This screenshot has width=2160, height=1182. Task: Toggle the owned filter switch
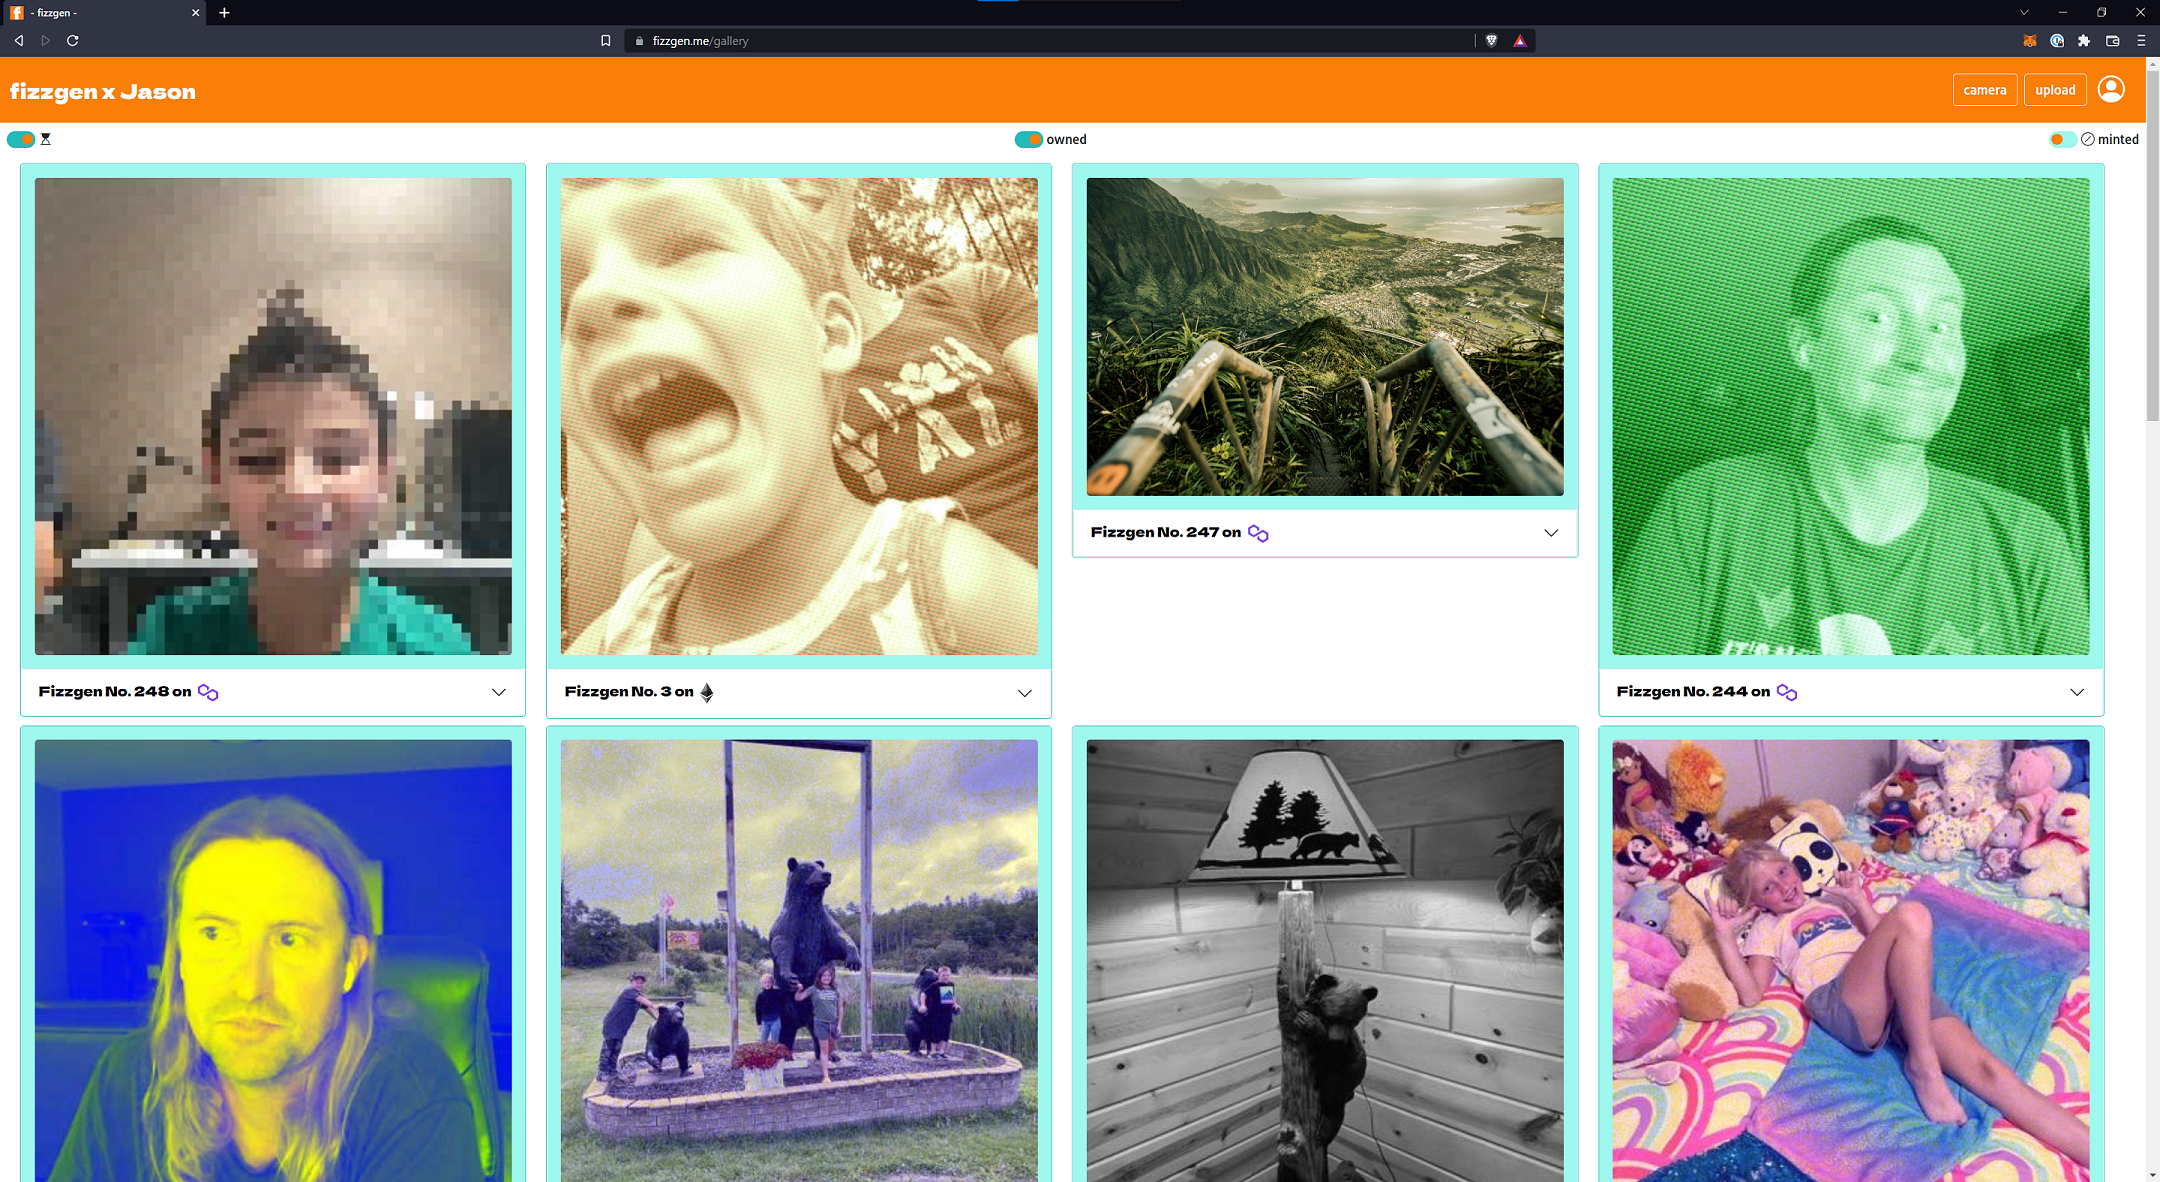pos(1028,139)
